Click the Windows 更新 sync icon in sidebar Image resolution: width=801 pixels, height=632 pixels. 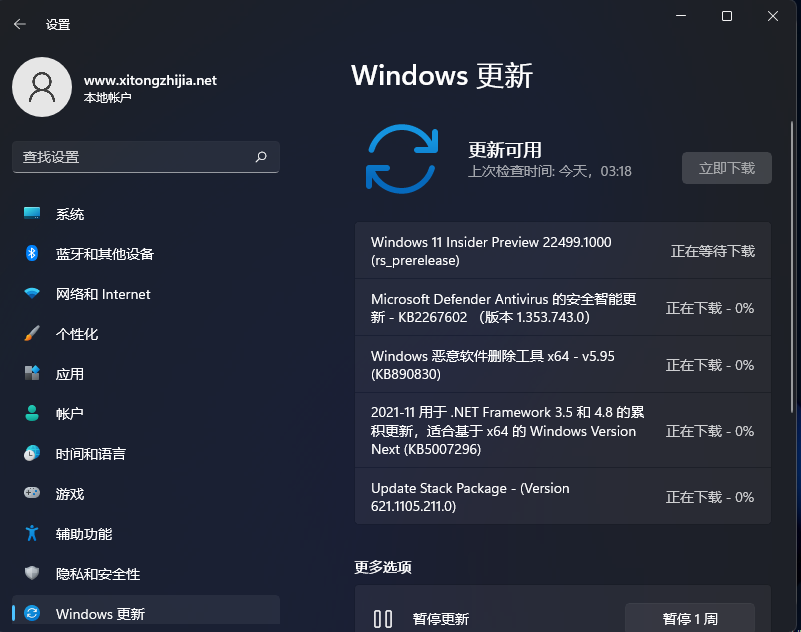(32, 613)
